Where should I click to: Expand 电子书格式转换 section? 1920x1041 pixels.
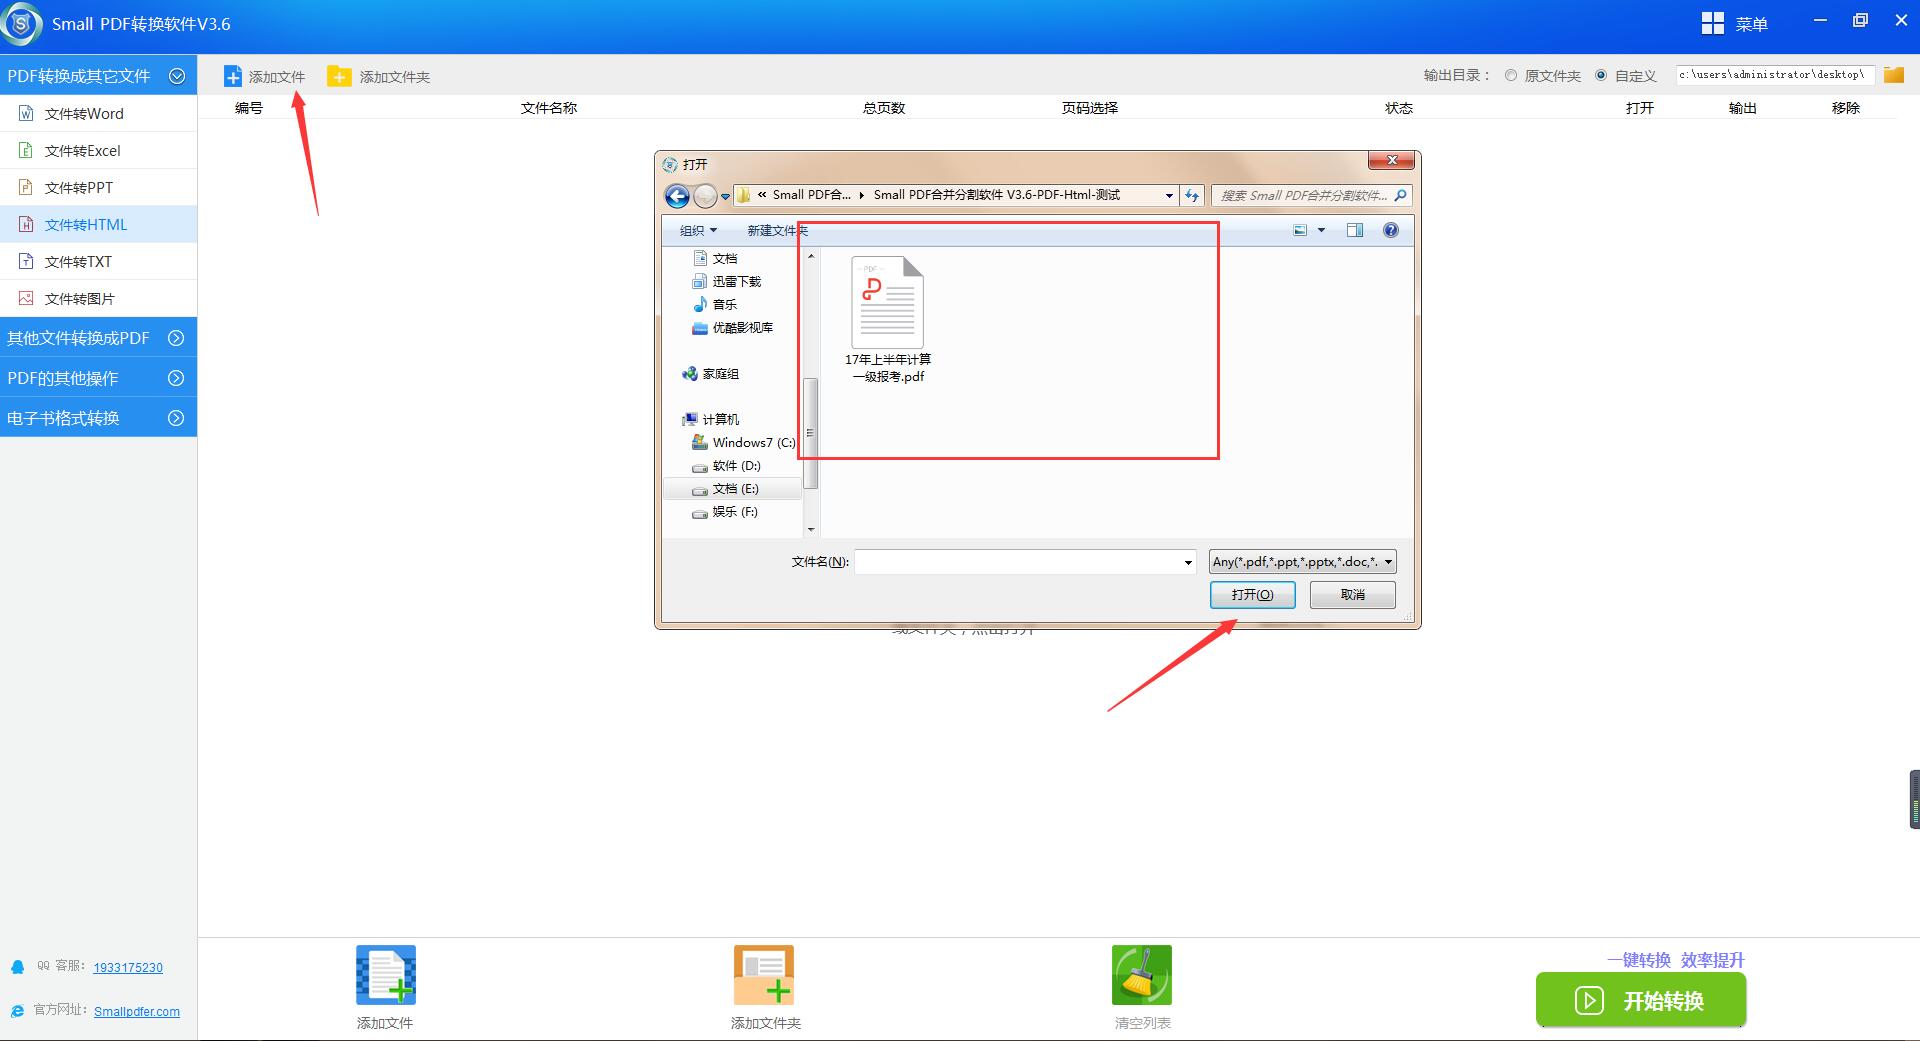(176, 418)
